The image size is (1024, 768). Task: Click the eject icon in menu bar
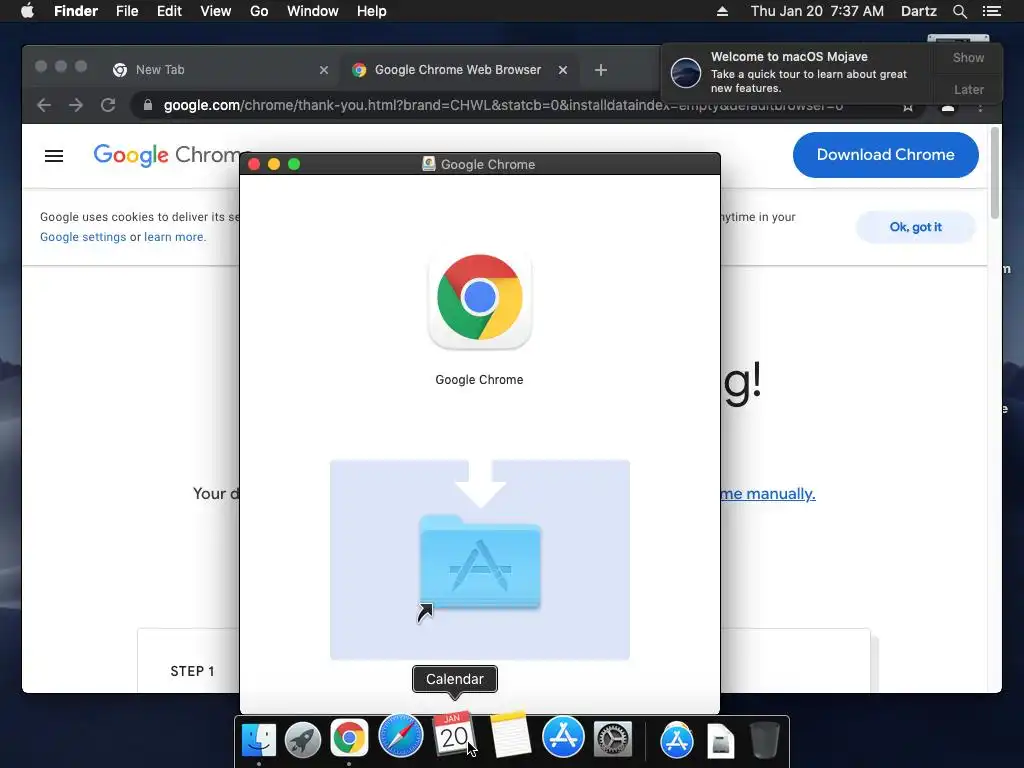[x=722, y=11]
